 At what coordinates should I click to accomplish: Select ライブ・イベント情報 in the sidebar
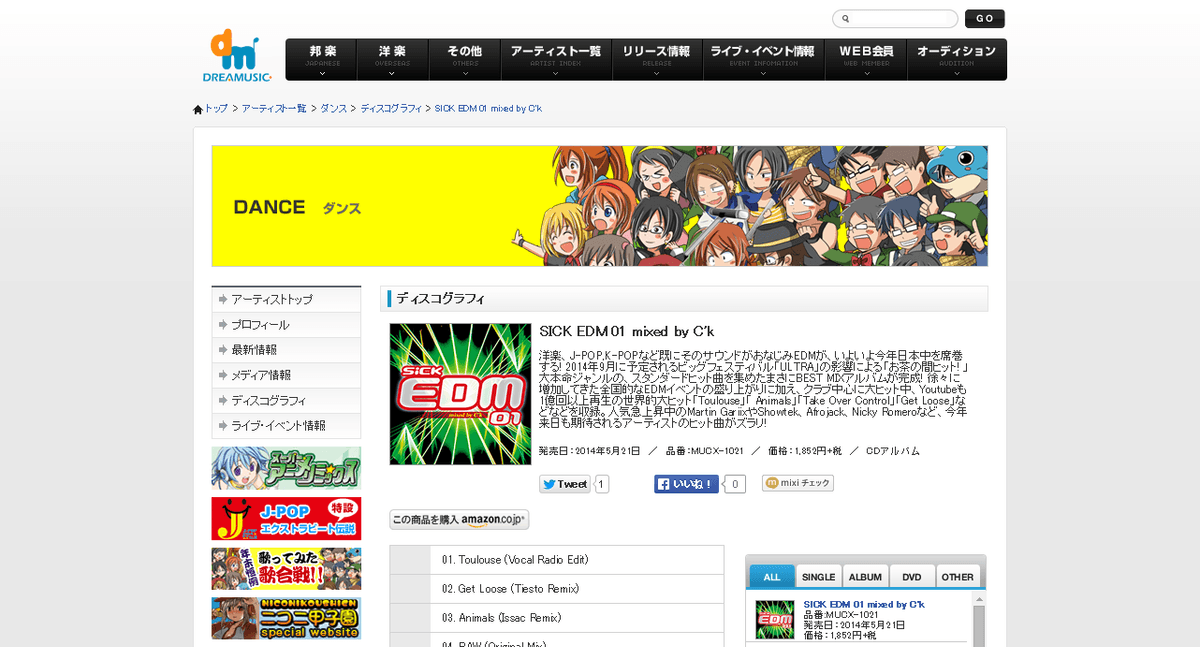pos(286,425)
